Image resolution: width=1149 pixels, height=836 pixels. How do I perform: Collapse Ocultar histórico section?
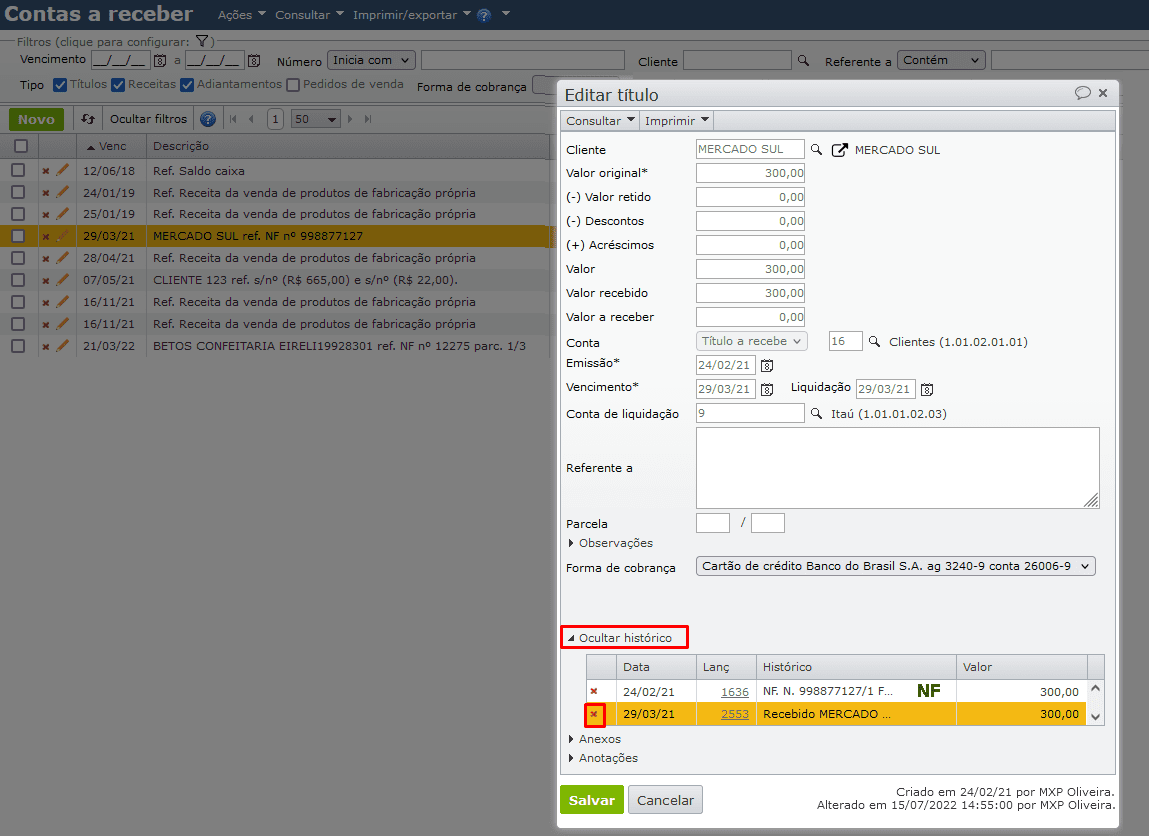(620, 638)
